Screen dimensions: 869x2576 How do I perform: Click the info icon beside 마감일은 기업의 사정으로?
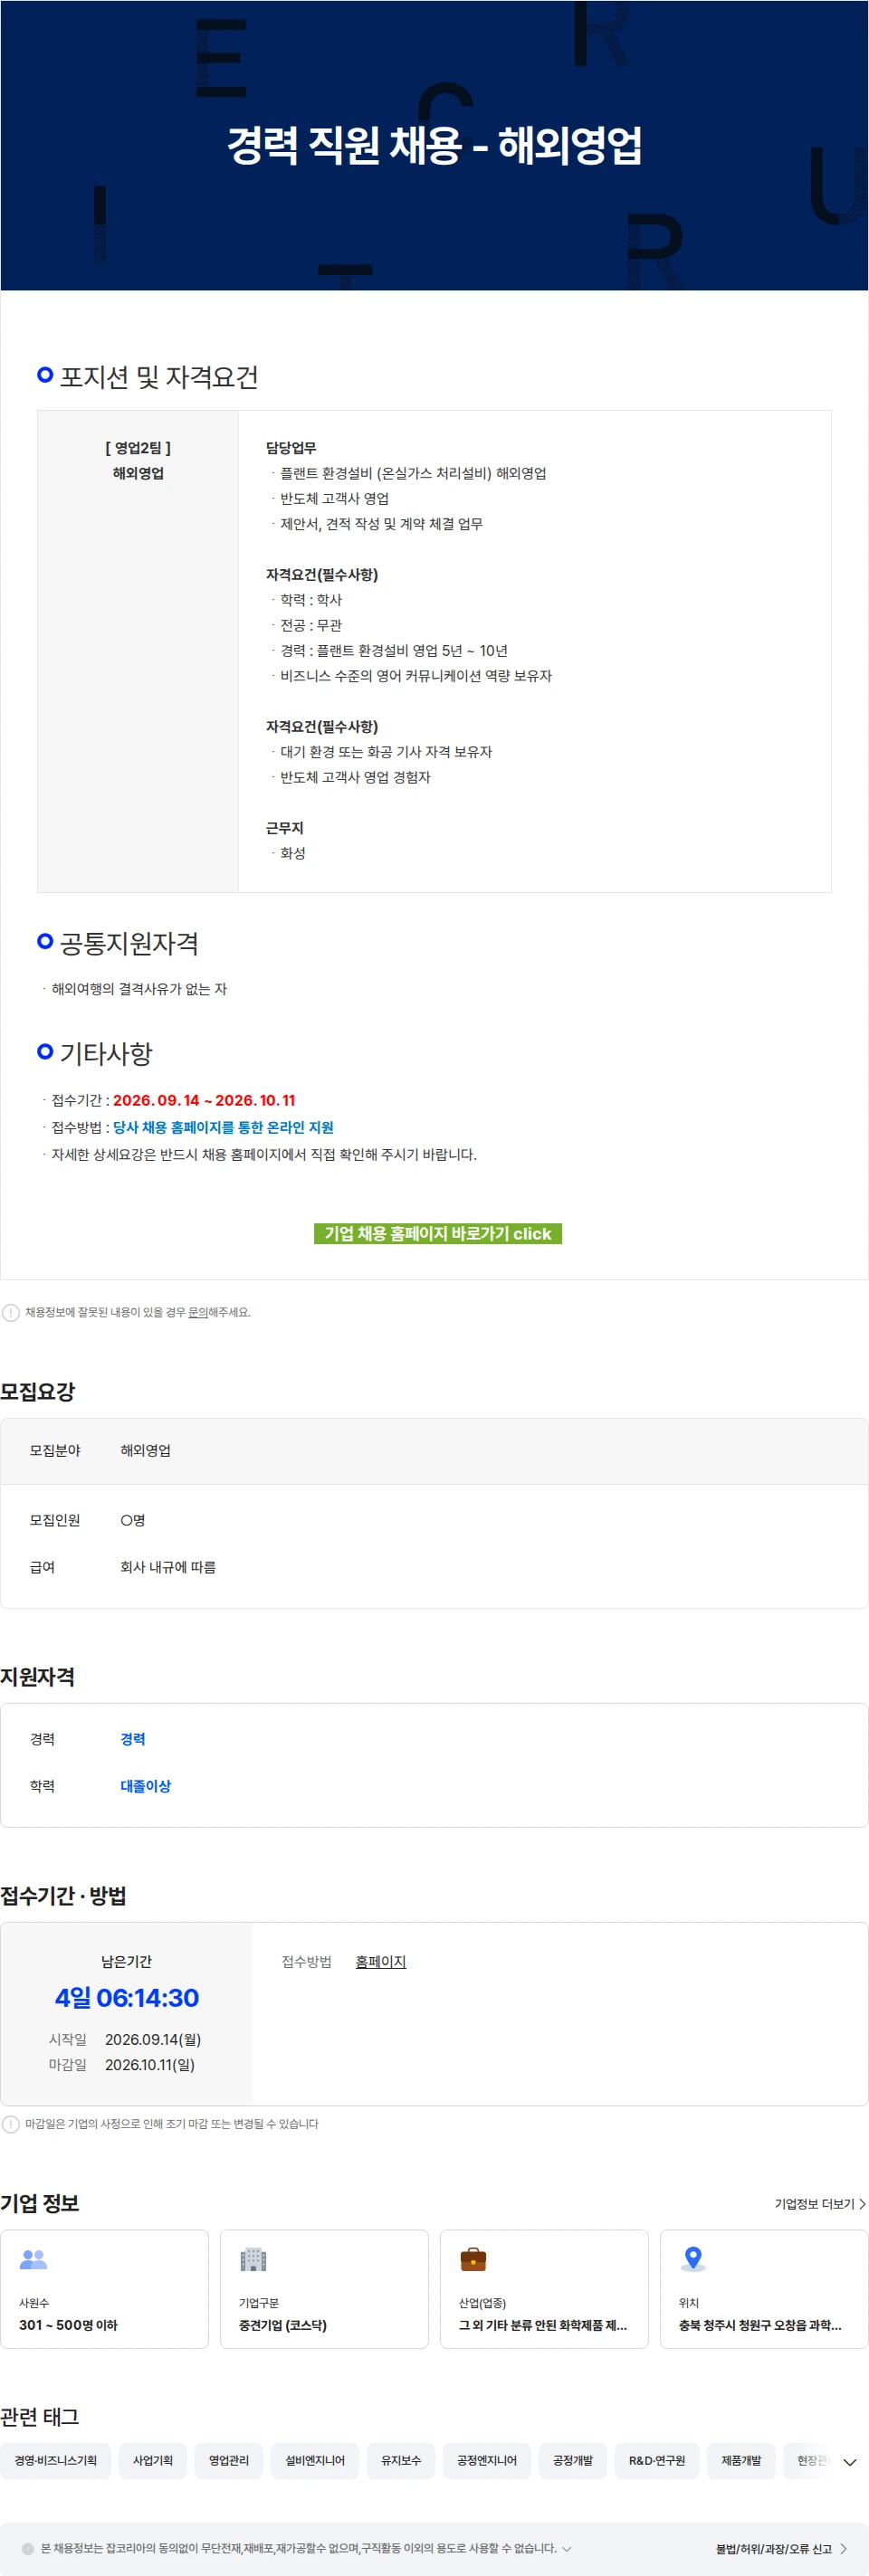(x=11, y=2123)
